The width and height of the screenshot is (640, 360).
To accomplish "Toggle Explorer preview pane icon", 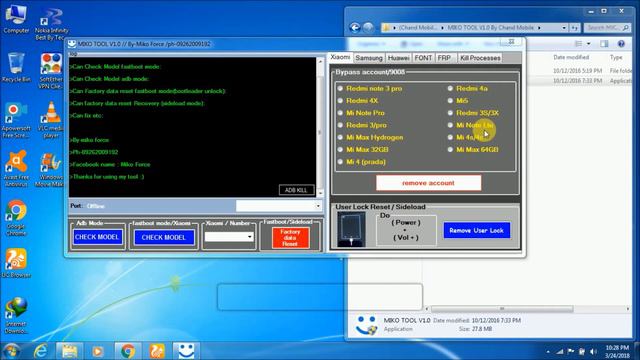I will coord(604,44).
